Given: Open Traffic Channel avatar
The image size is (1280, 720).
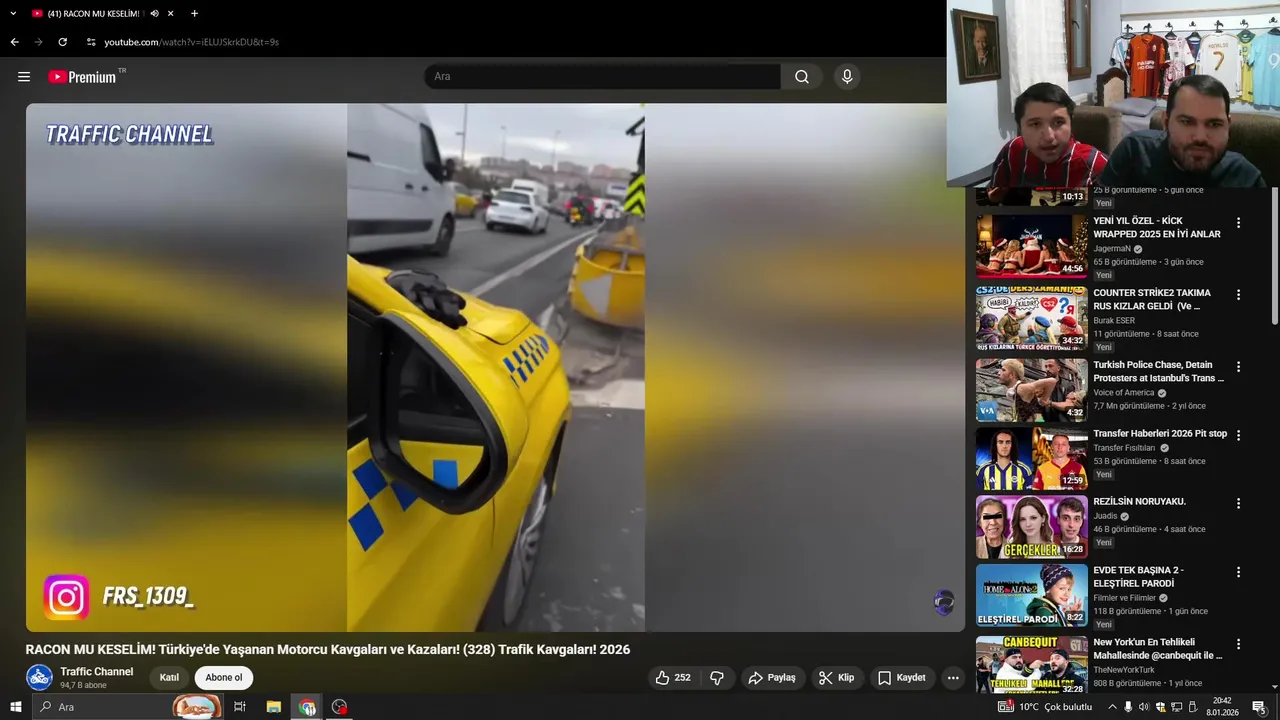Looking at the screenshot, I should (39, 677).
